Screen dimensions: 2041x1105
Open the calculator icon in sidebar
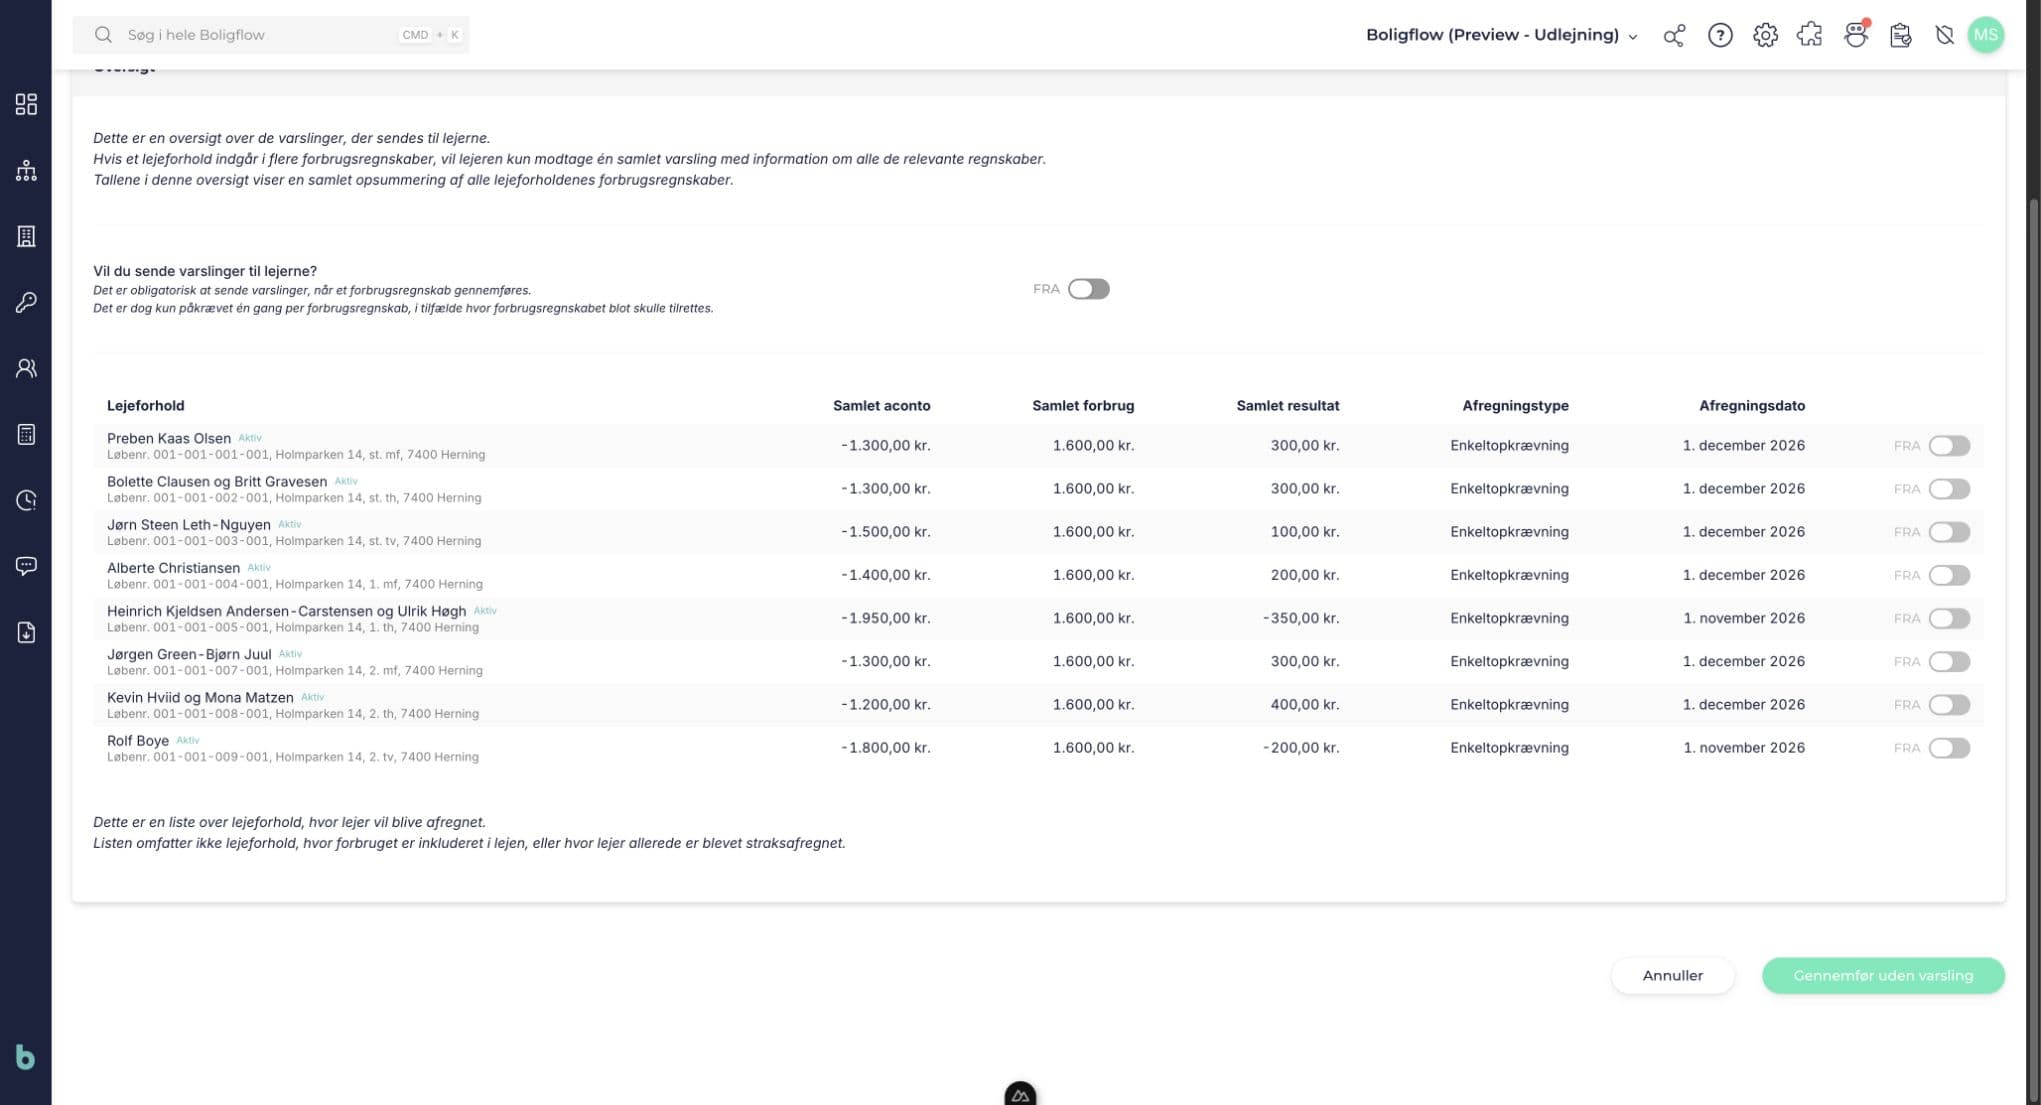tap(26, 434)
